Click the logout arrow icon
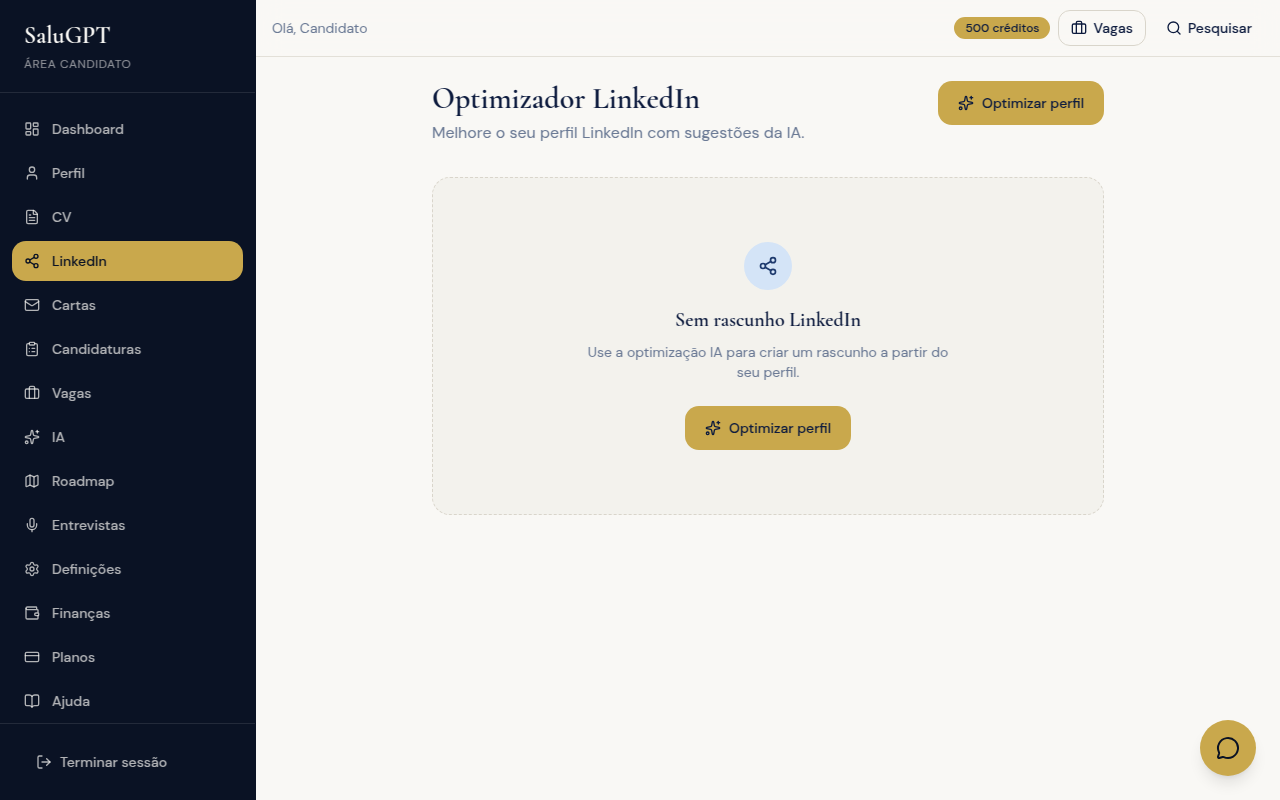Screen dimensions: 1280x800 pos(44,762)
